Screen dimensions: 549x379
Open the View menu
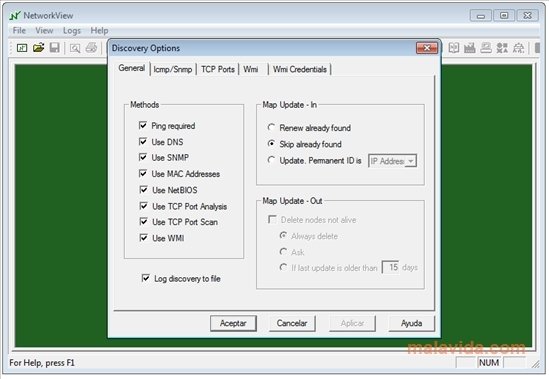[44, 30]
